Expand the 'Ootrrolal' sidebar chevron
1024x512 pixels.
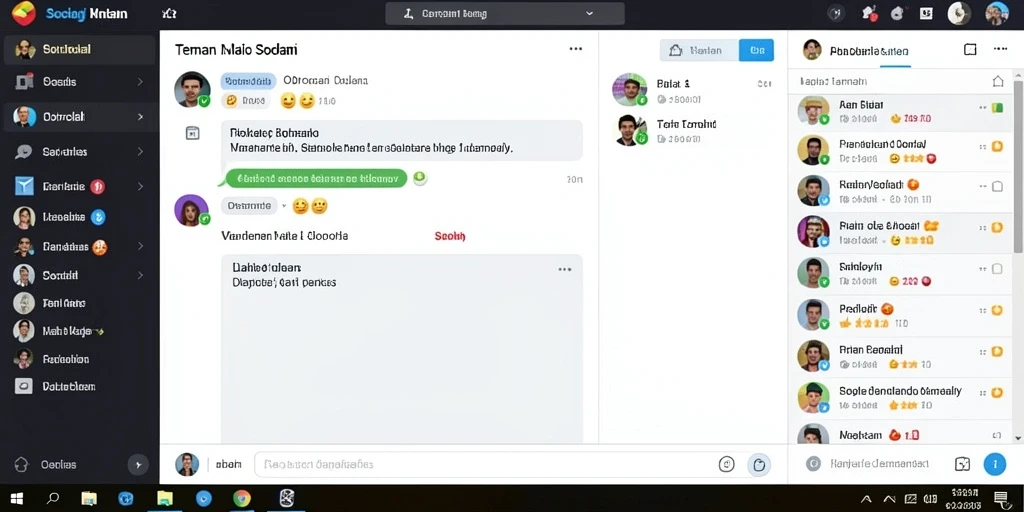pyautogui.click(x=140, y=117)
